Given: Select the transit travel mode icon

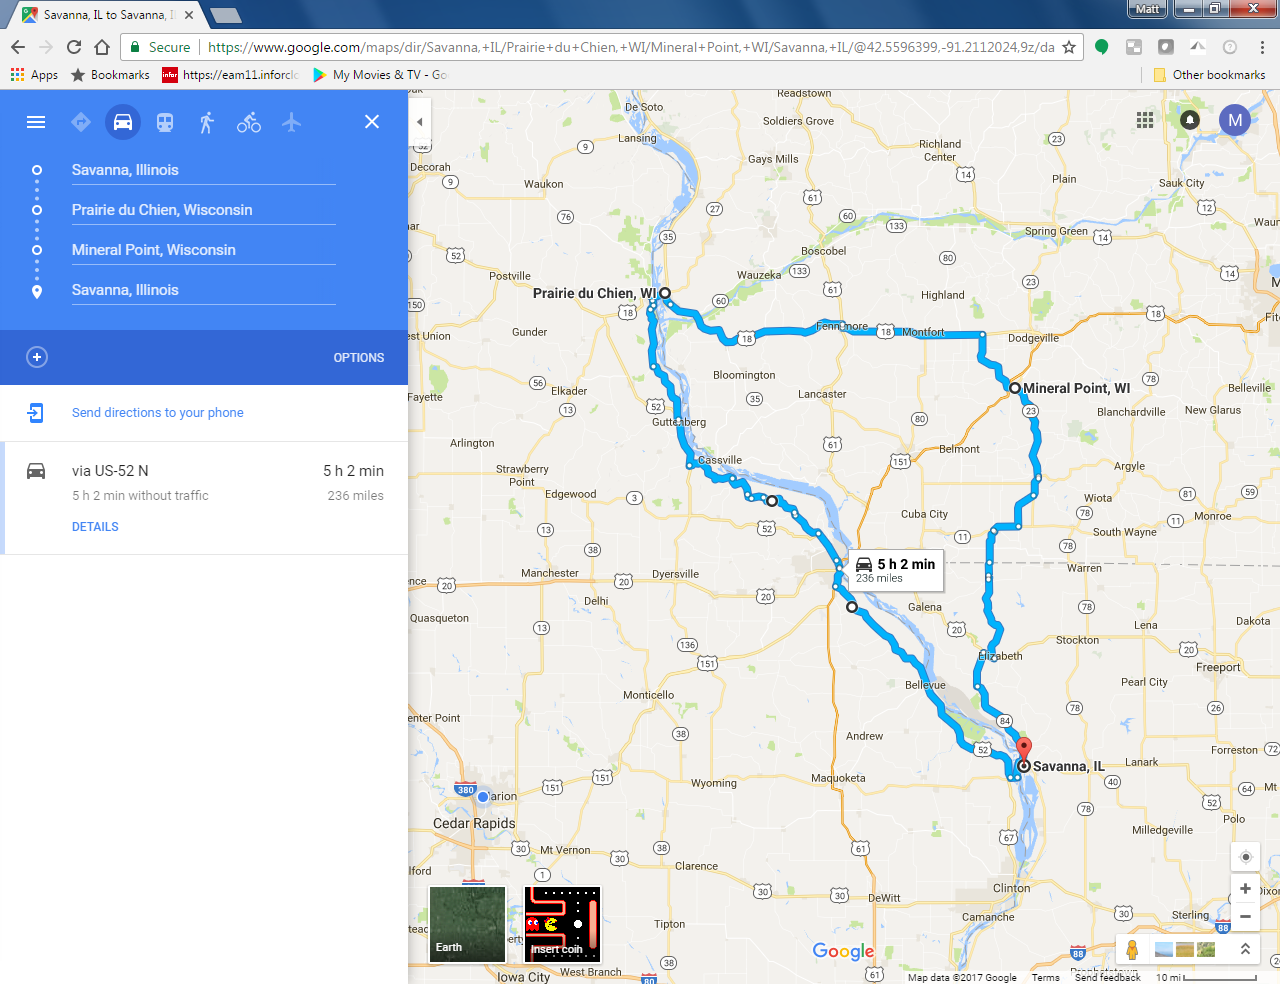Looking at the screenshot, I should coord(165,122).
